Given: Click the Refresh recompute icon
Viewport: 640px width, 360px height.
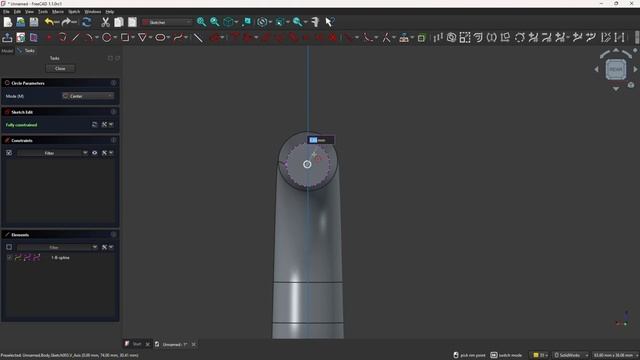Looking at the screenshot, I should coord(87,22).
